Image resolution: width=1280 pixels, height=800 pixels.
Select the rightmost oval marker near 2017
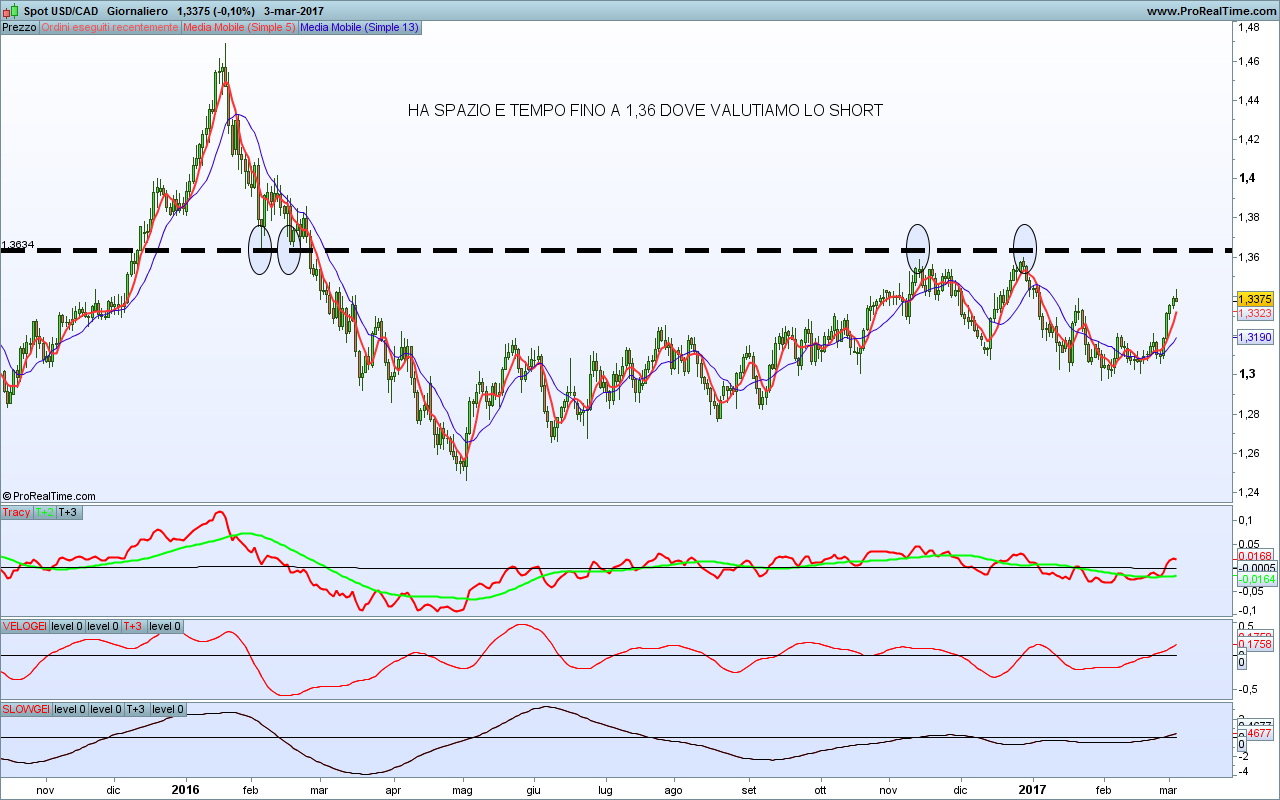click(x=1024, y=246)
